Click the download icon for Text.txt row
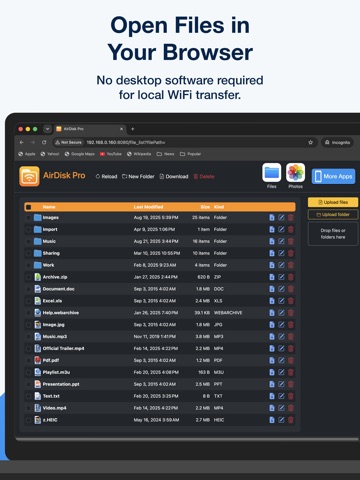 pos(272,396)
